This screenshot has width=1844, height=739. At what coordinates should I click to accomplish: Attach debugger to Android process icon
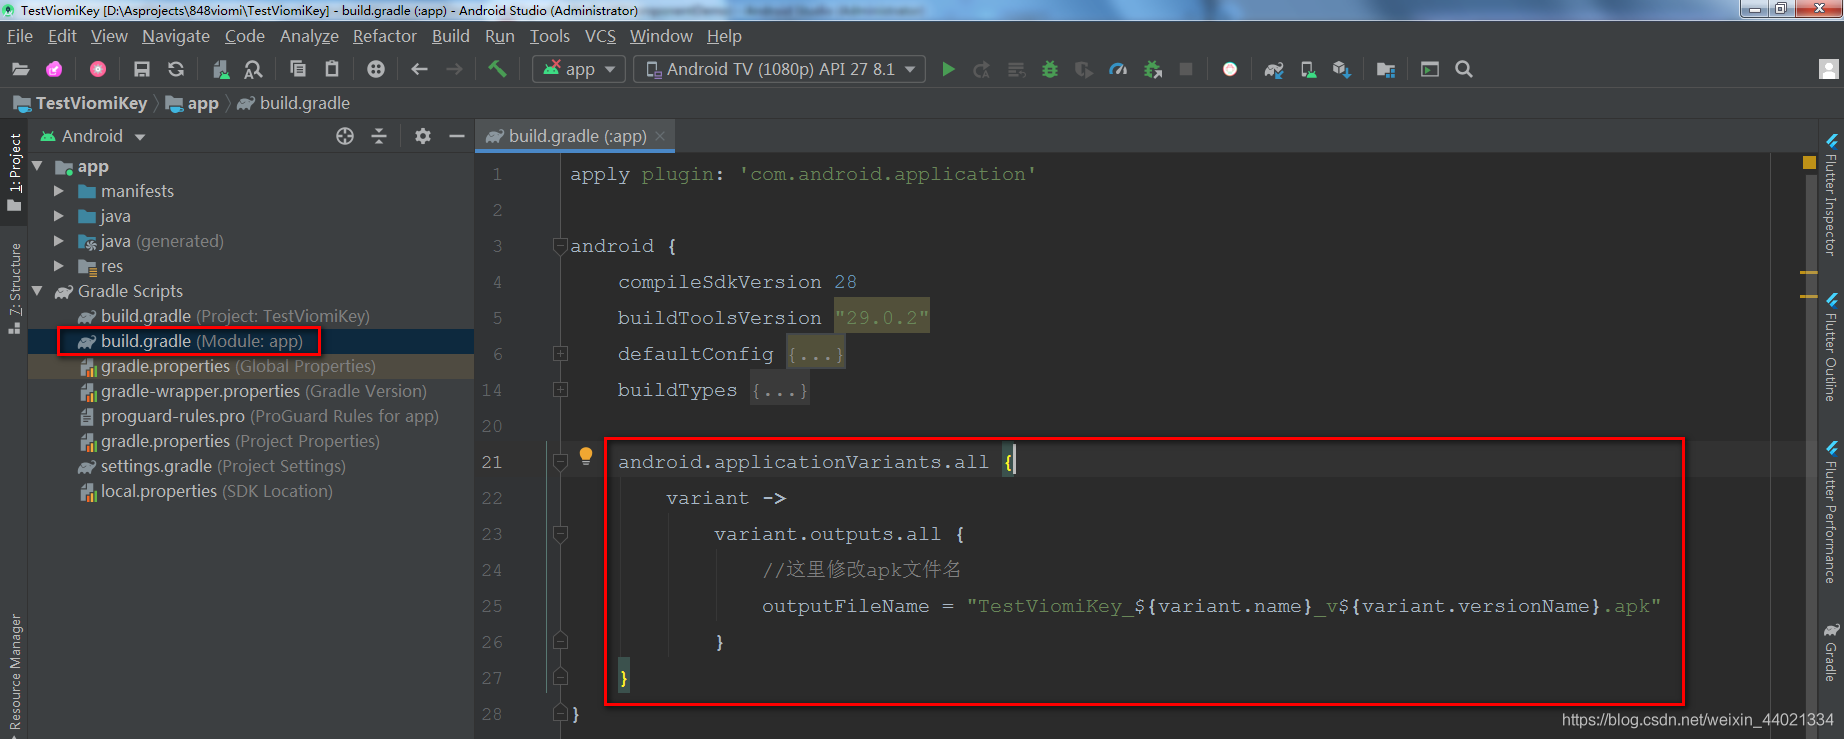click(x=1153, y=69)
